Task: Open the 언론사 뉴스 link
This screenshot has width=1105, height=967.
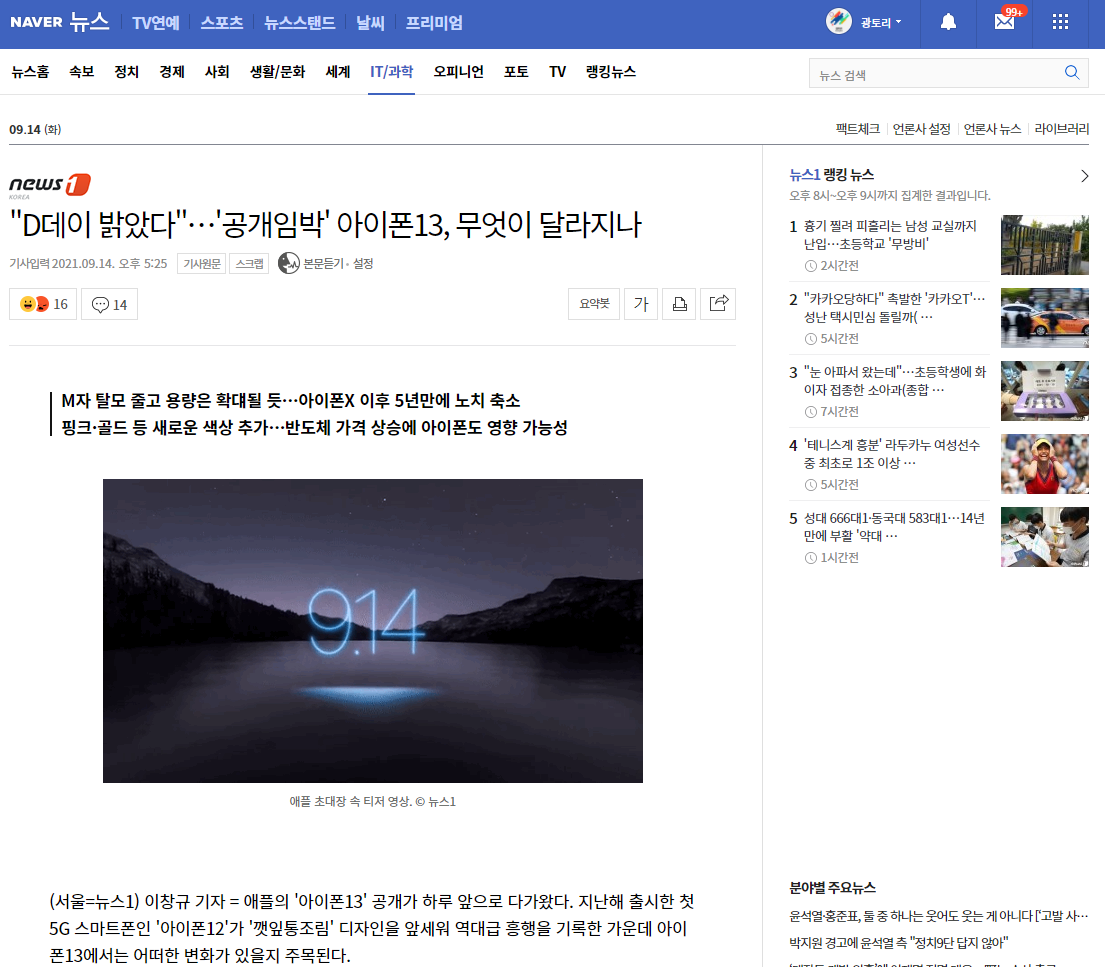Action: 992,129
